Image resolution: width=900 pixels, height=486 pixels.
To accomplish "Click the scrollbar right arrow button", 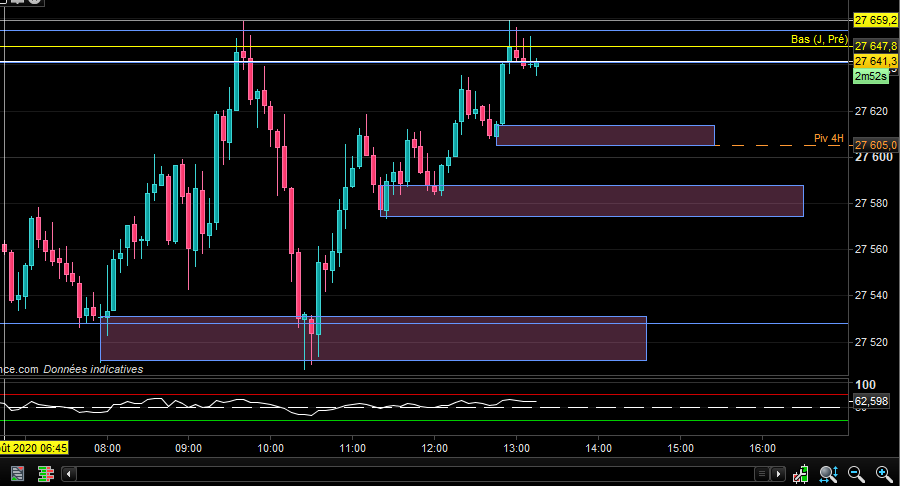I will pos(778,474).
